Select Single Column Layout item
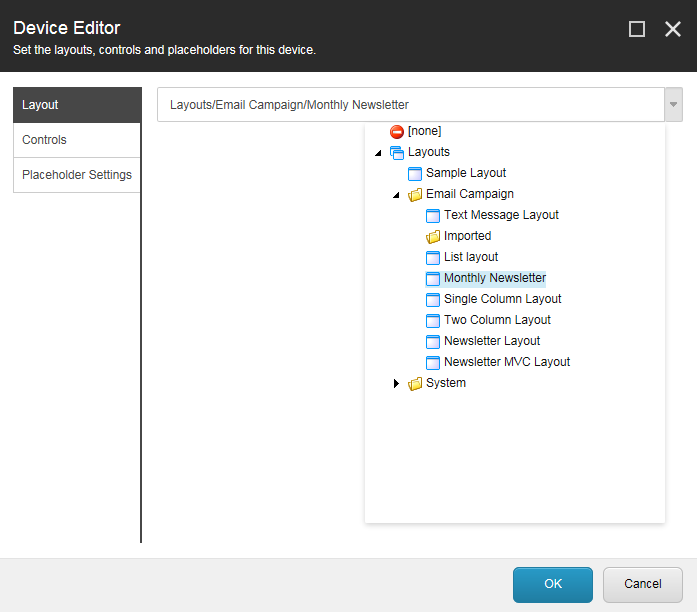This screenshot has height=612, width=697. (502, 299)
